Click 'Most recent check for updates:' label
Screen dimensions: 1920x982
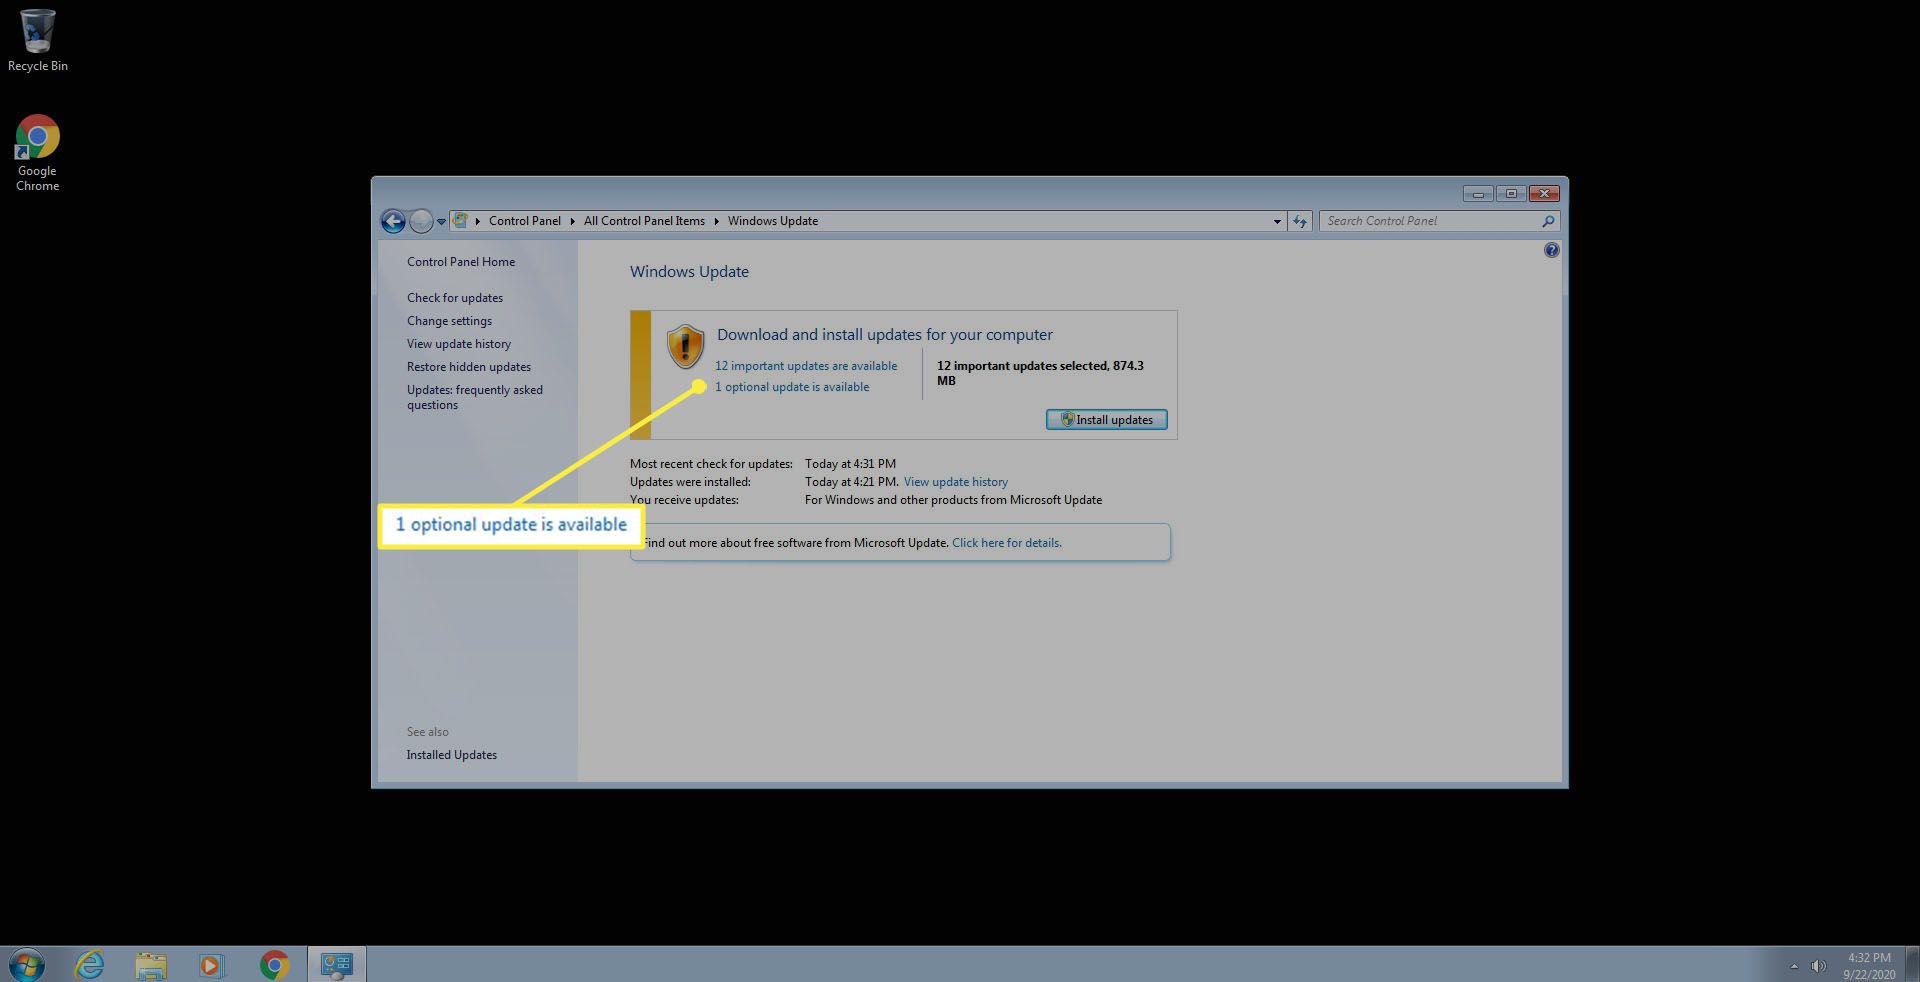coord(711,464)
